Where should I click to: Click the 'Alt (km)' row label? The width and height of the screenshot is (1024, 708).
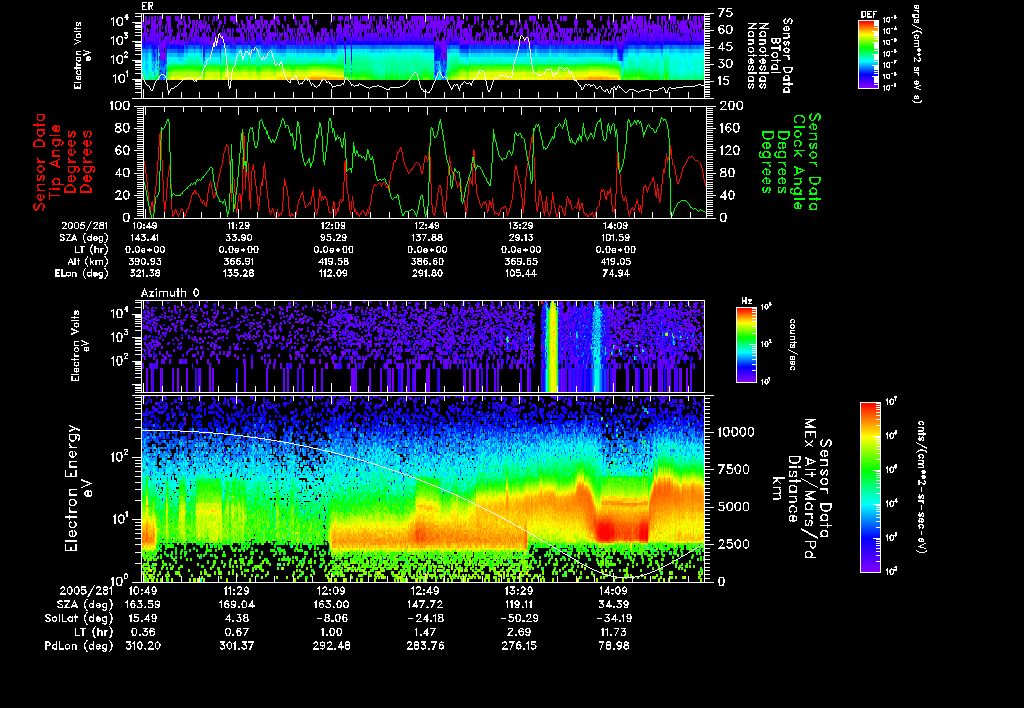[89, 261]
